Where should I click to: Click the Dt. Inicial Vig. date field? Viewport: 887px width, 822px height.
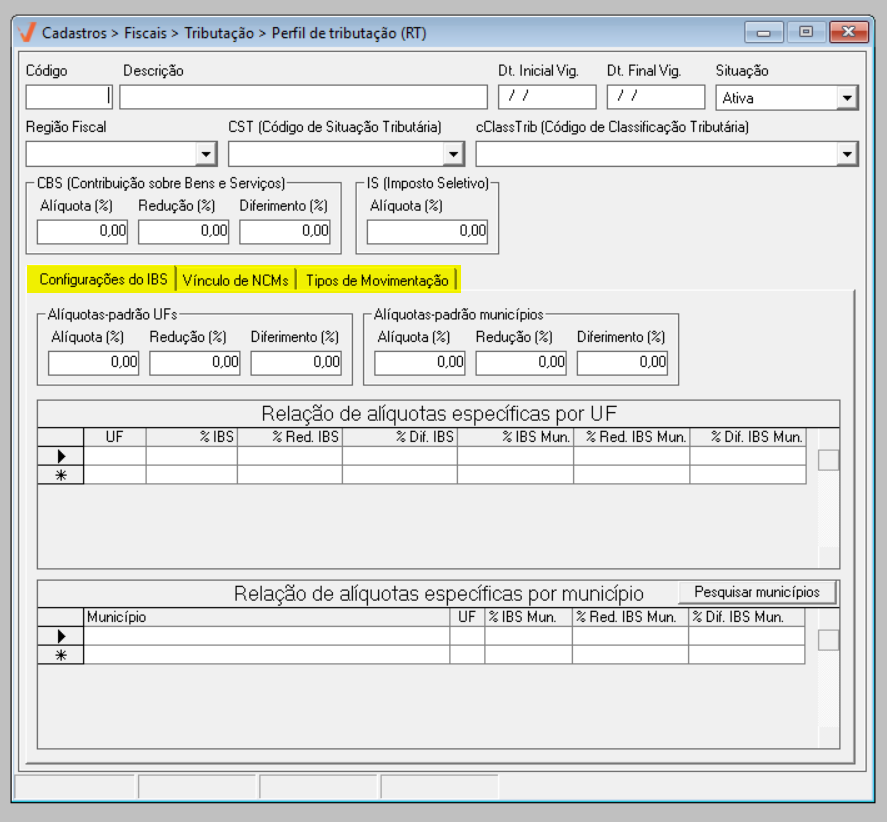click(x=546, y=97)
